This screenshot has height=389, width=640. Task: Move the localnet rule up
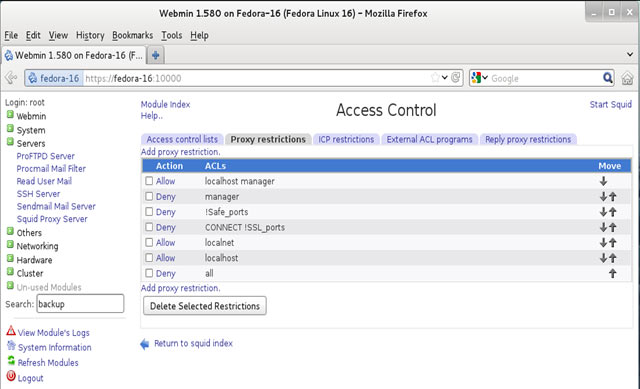click(613, 243)
